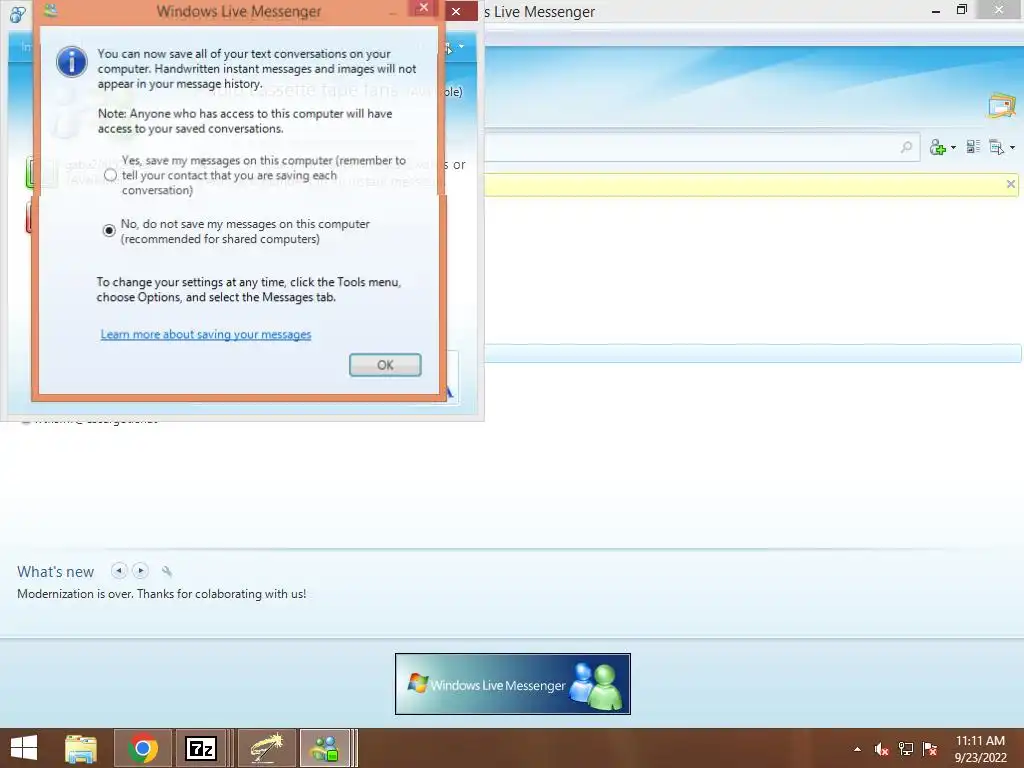The width and height of the screenshot is (1024, 768).
Task: Launch Google Chrome from taskbar
Action: (143, 748)
